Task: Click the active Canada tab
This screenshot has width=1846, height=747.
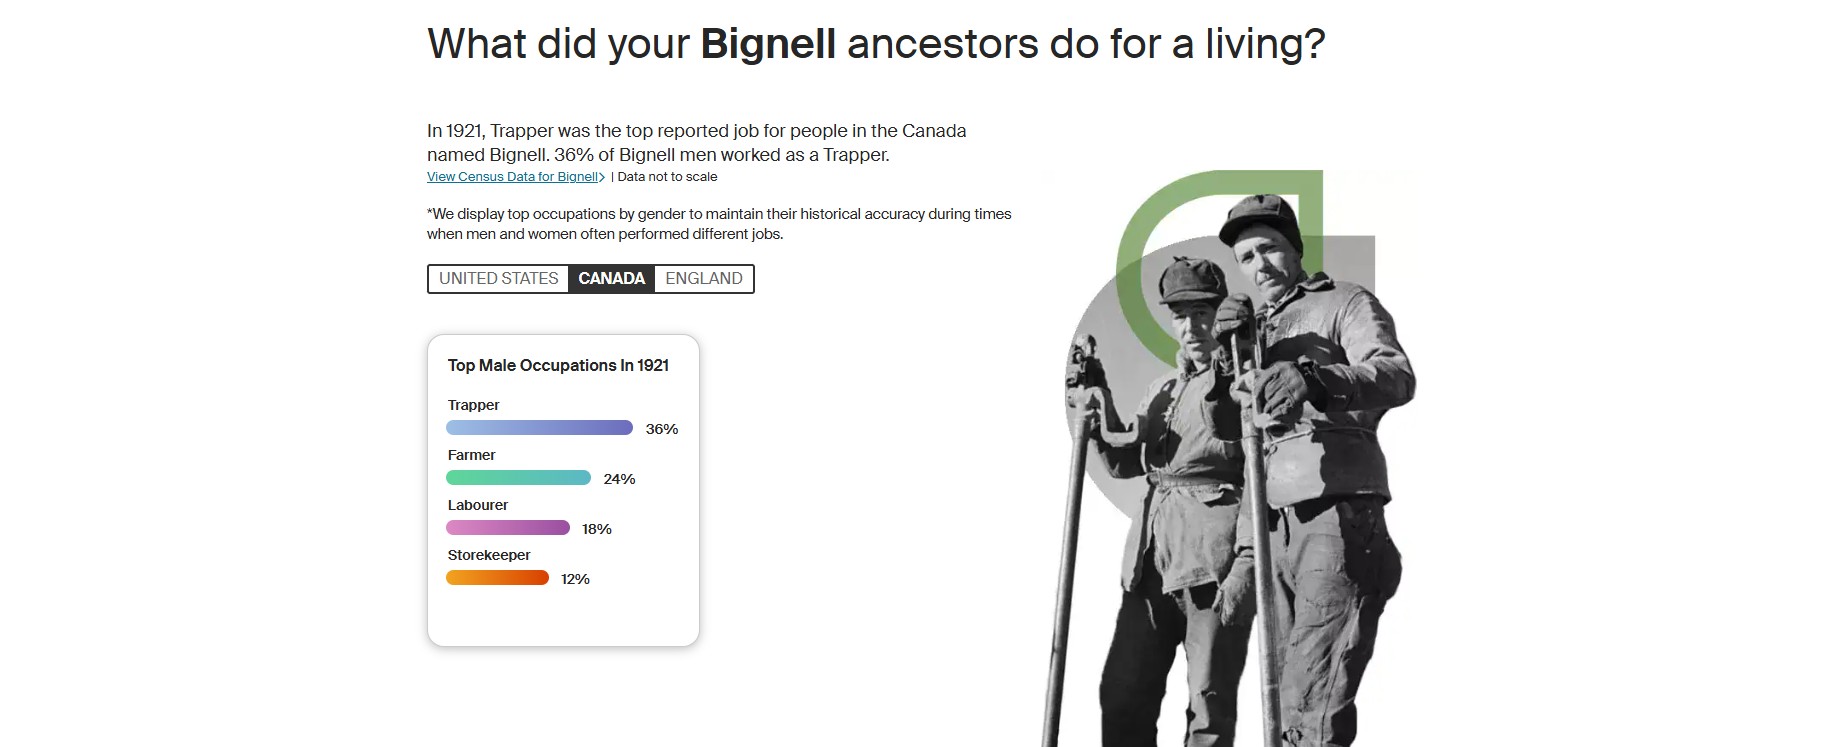Action: click(x=611, y=278)
